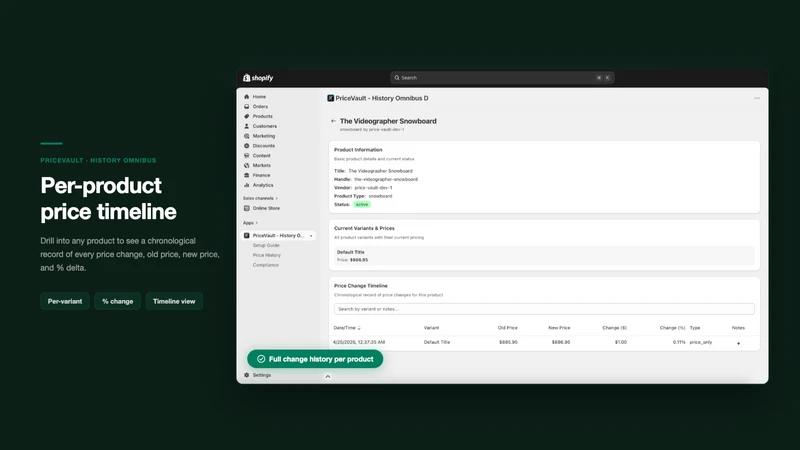This screenshot has height=450, width=800.
Task: Open Discounts in sidebar menu
Action: 264,146
